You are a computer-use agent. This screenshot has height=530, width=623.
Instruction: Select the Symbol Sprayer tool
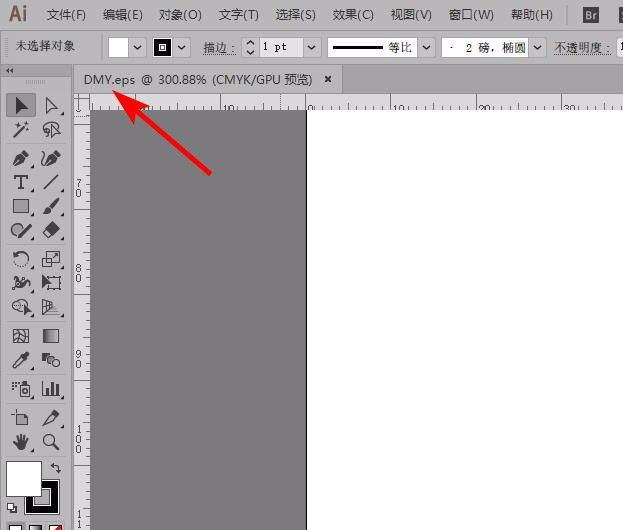click(x=21, y=389)
